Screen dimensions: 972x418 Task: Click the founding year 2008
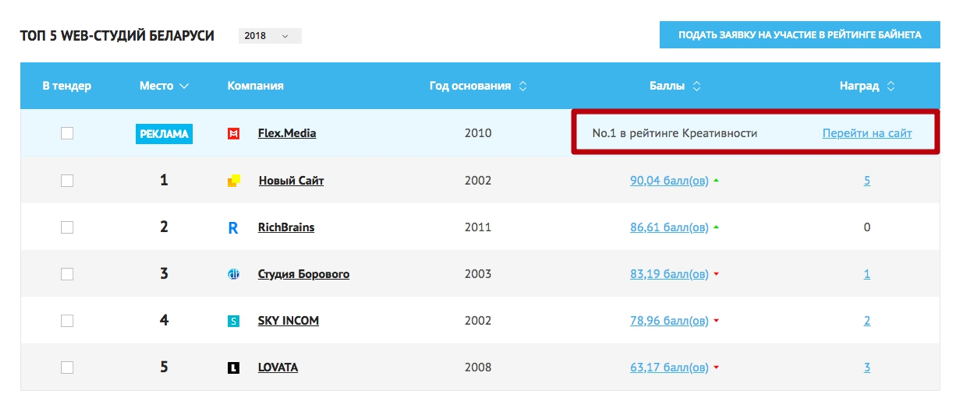pyautogui.click(x=478, y=368)
